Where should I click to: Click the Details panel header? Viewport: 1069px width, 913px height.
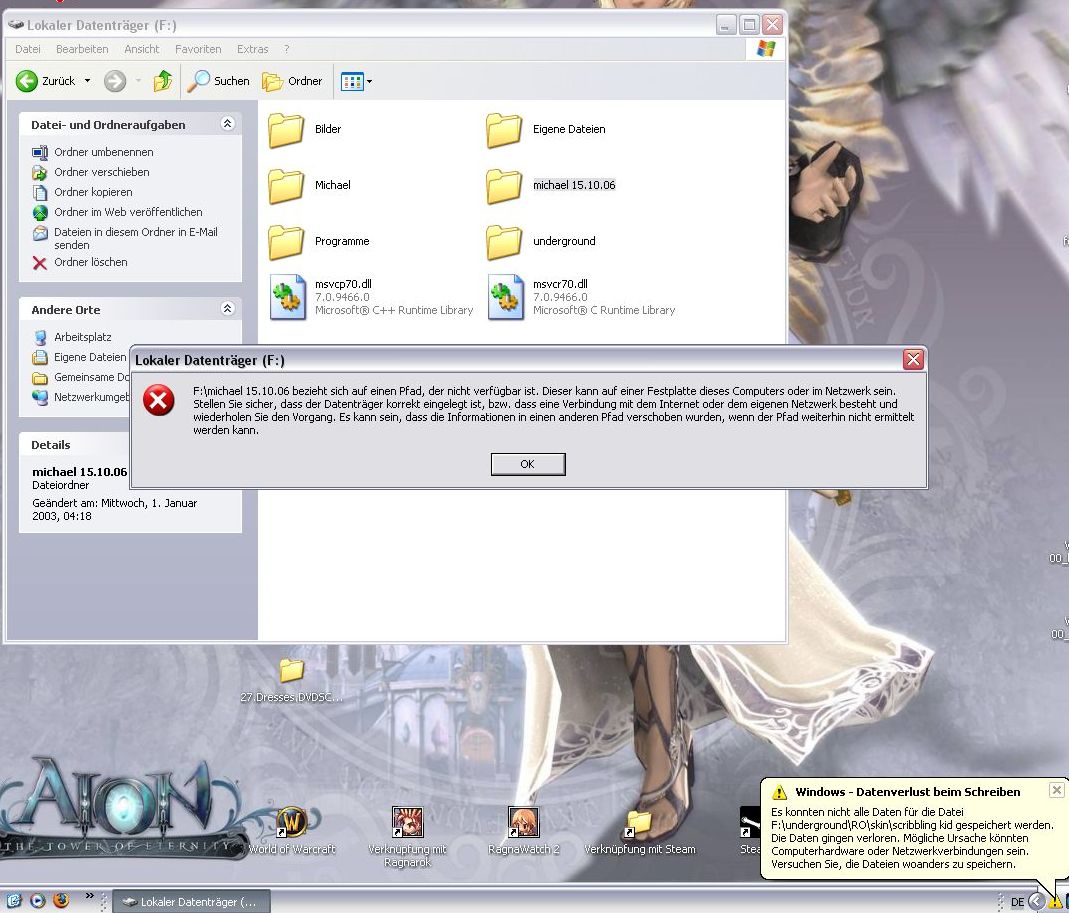click(x=75, y=445)
